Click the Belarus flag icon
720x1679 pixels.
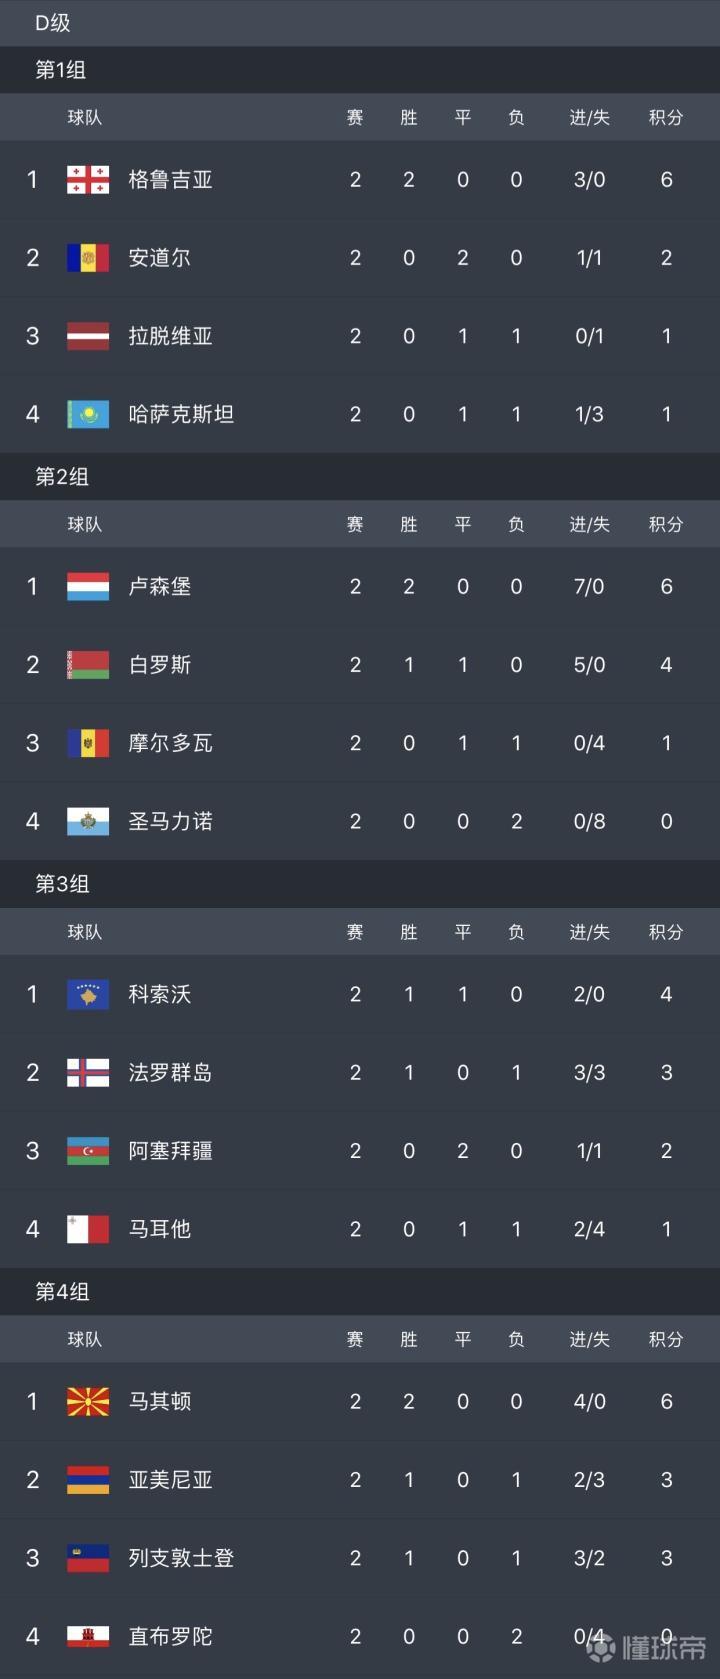87,664
